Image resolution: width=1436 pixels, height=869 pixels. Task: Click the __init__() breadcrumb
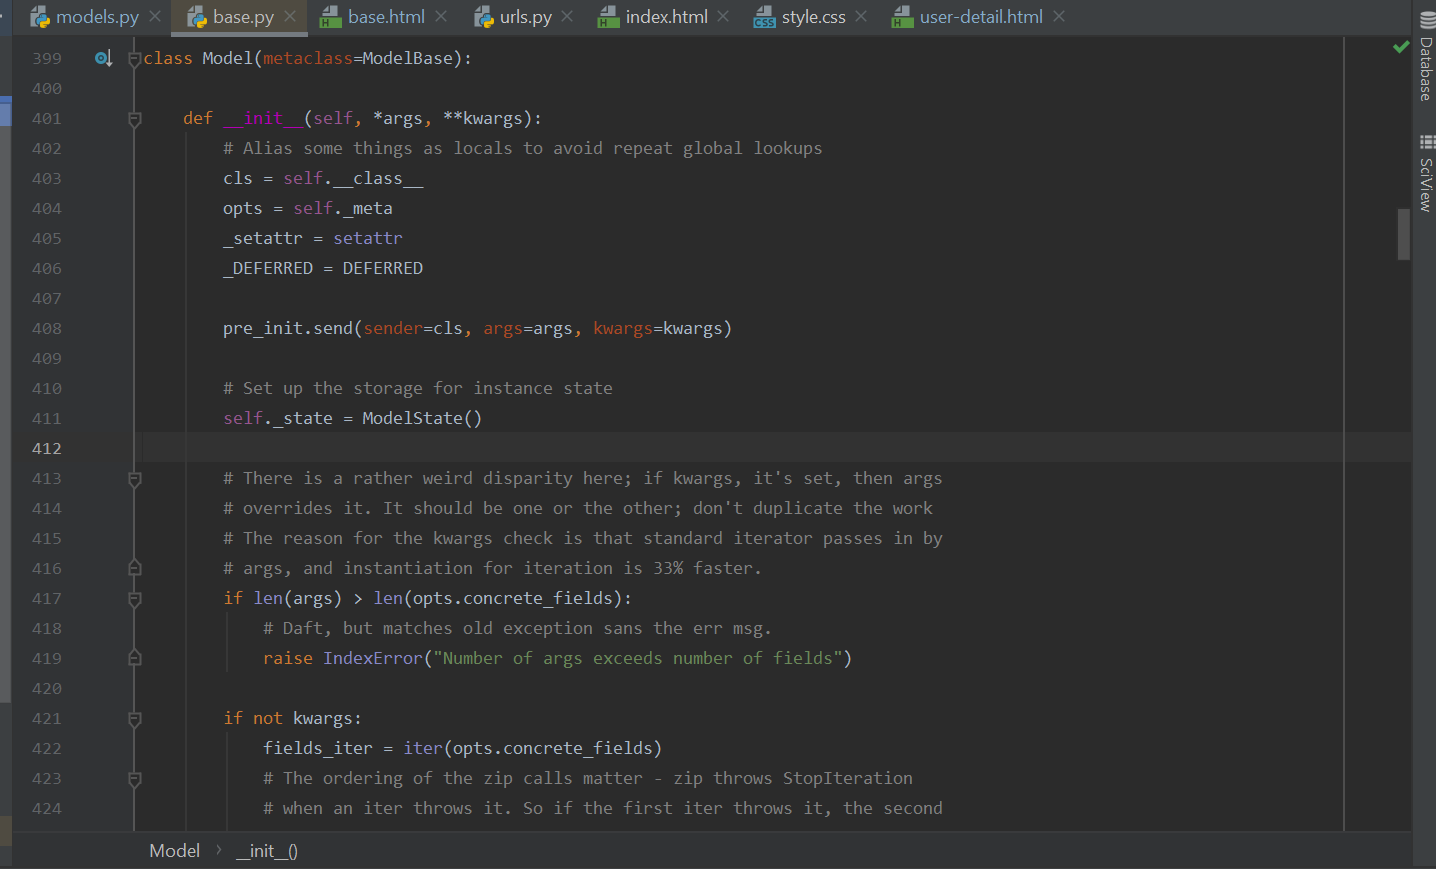pyautogui.click(x=267, y=851)
